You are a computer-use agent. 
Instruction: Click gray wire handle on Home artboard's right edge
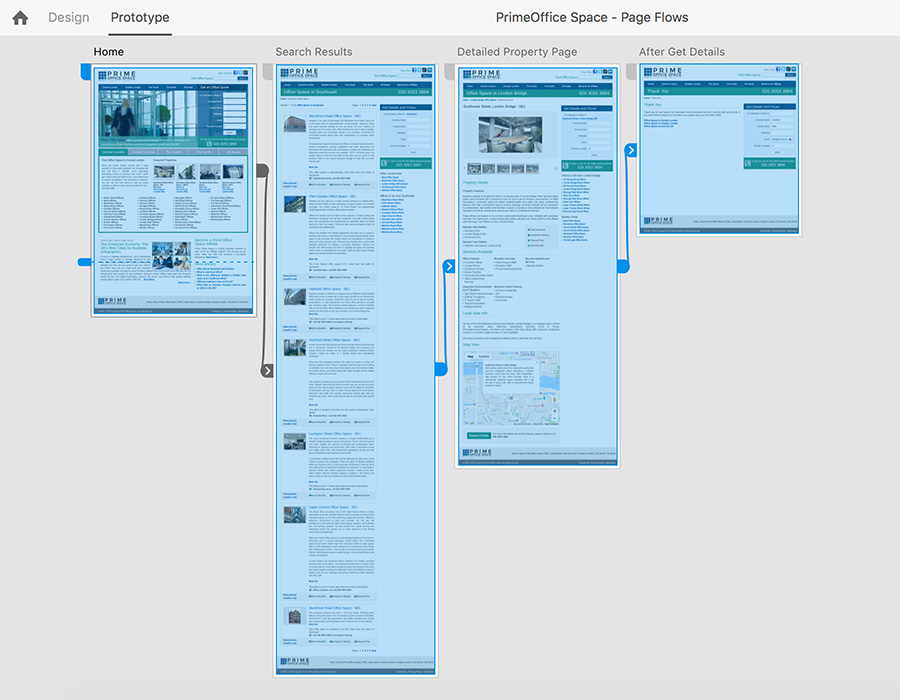point(262,171)
